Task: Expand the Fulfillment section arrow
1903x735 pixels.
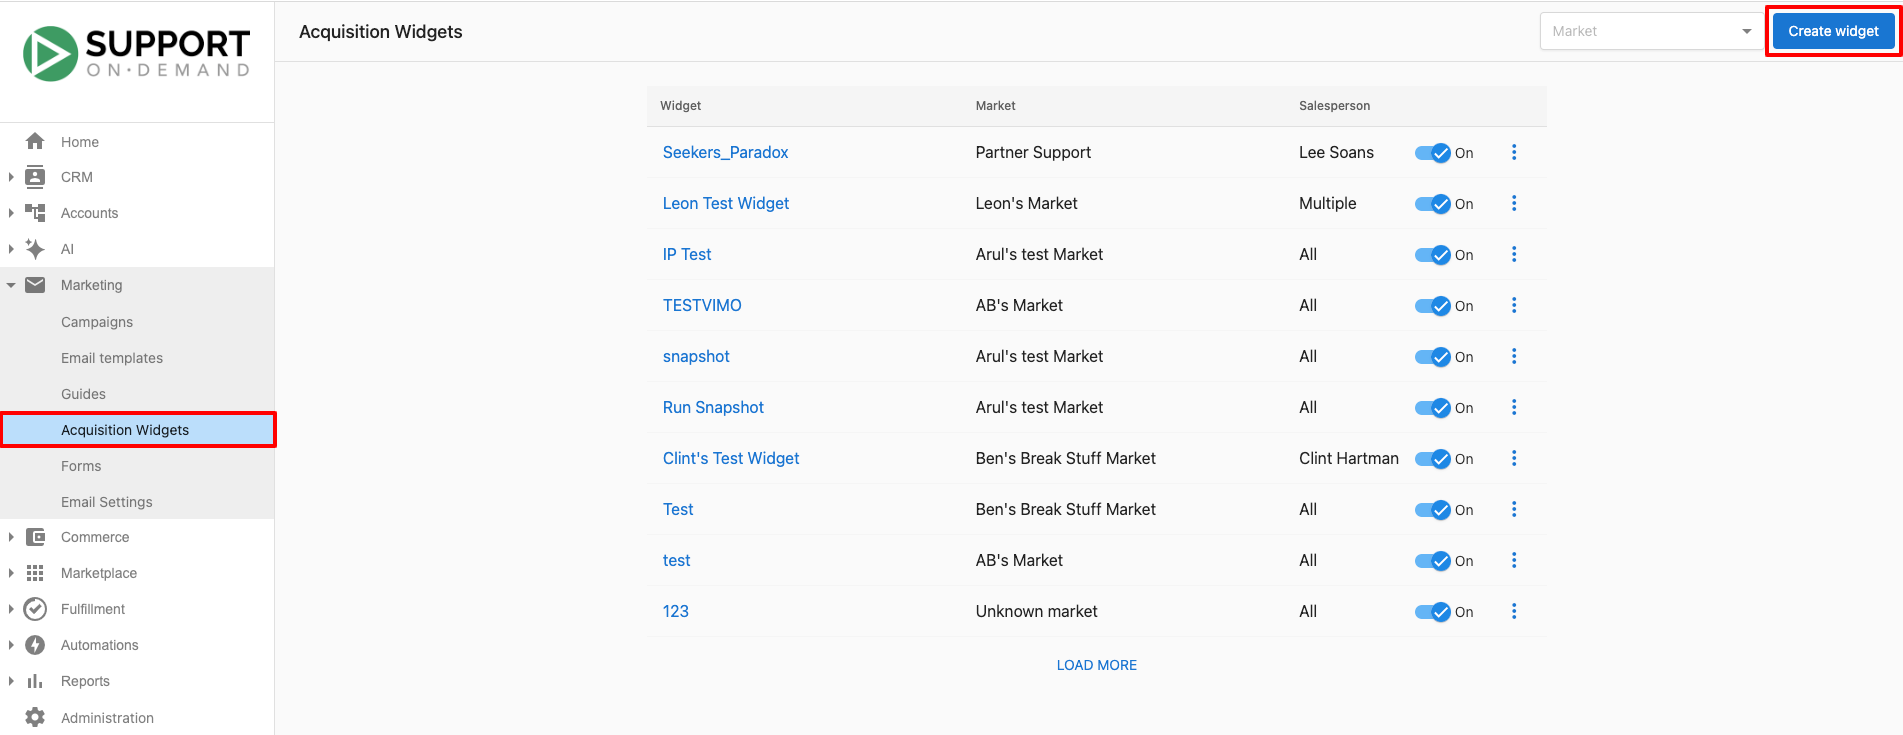Action: (x=11, y=609)
